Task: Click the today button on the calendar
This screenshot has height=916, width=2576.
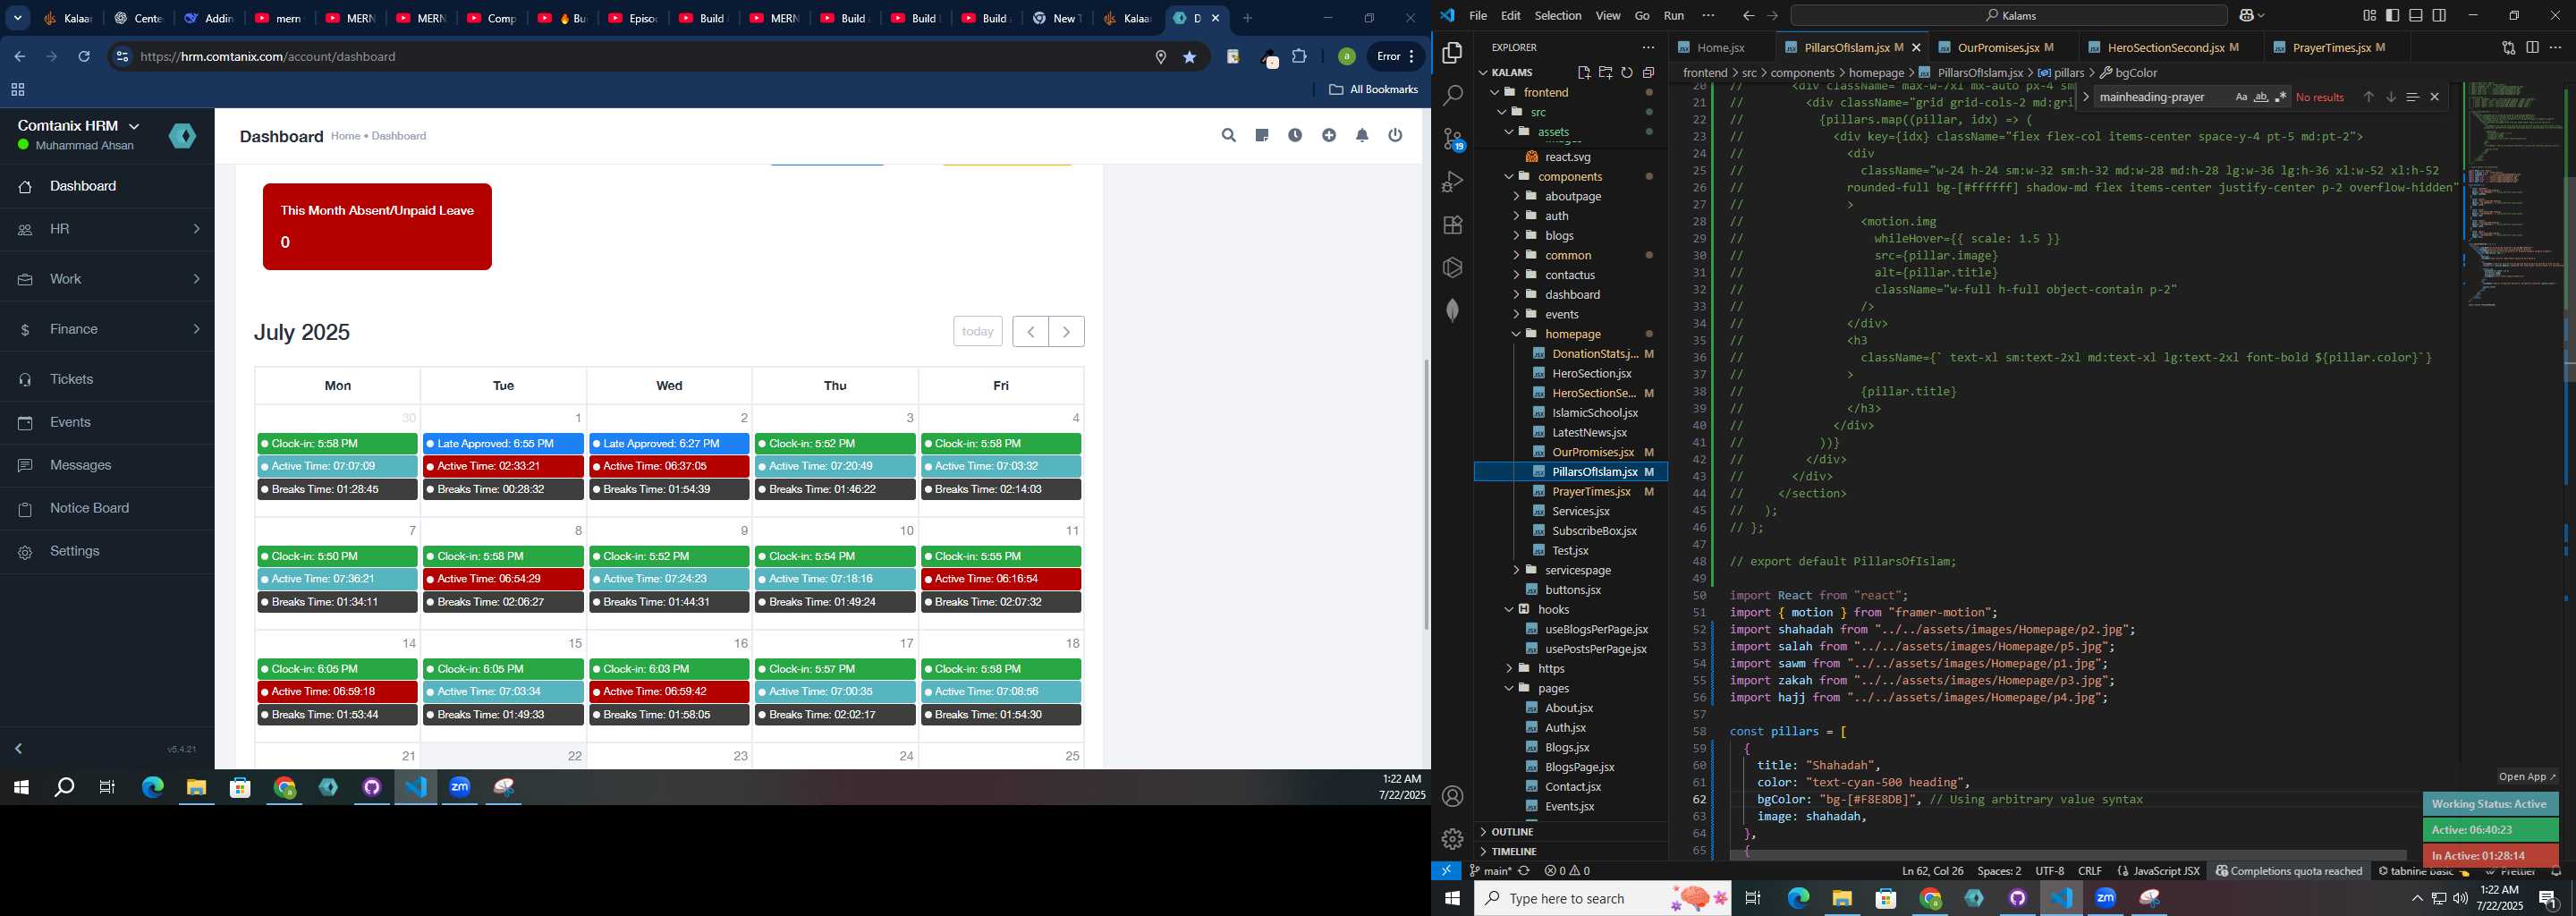Action: pyautogui.click(x=978, y=331)
